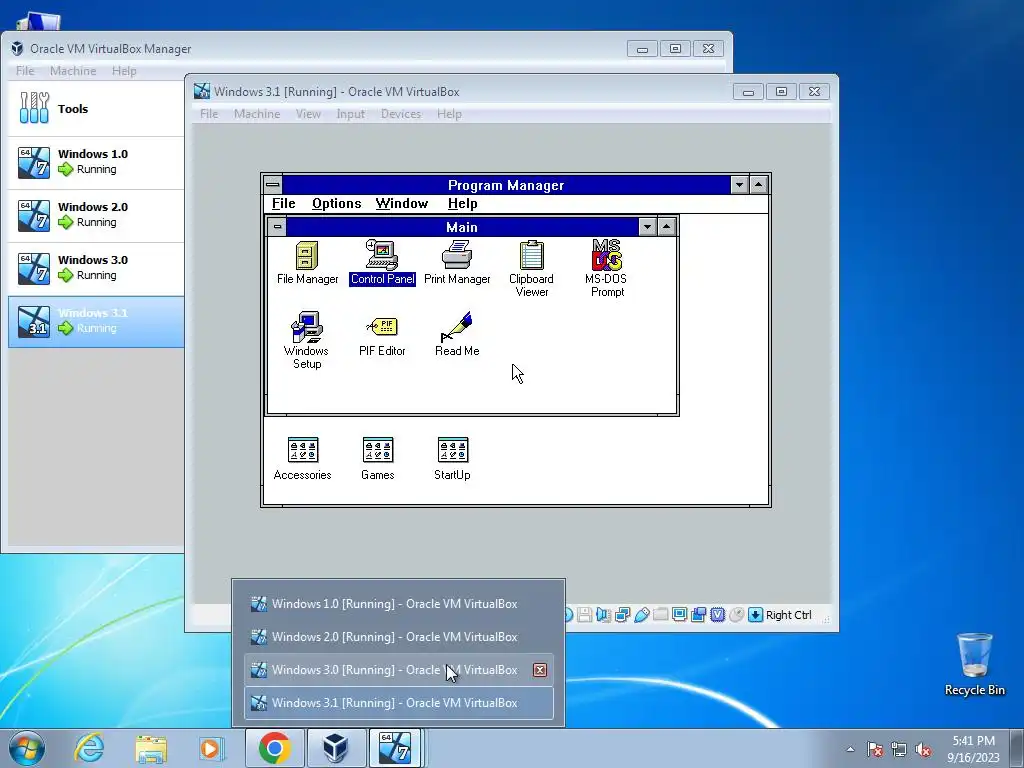This screenshot has height=768, width=1024.
Task: Click the display status icon in VM status bar
Action: point(679,614)
